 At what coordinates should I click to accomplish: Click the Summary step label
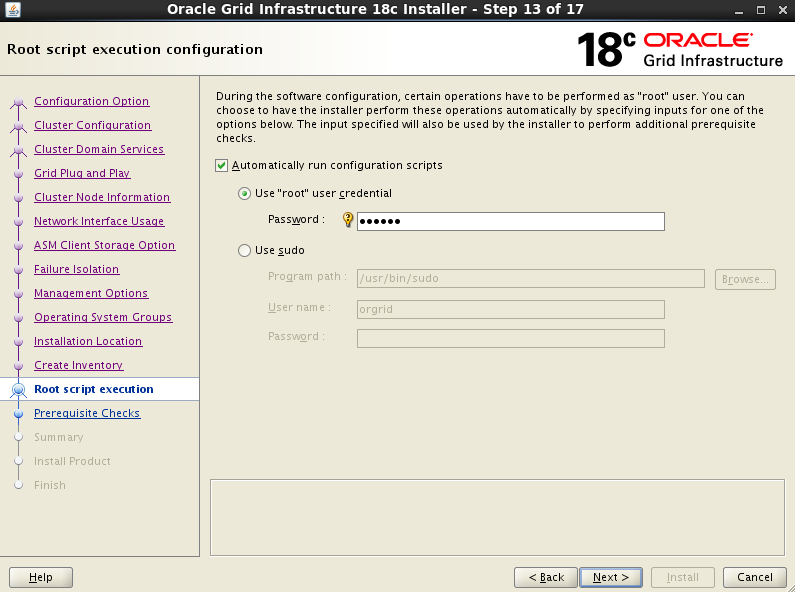click(59, 437)
